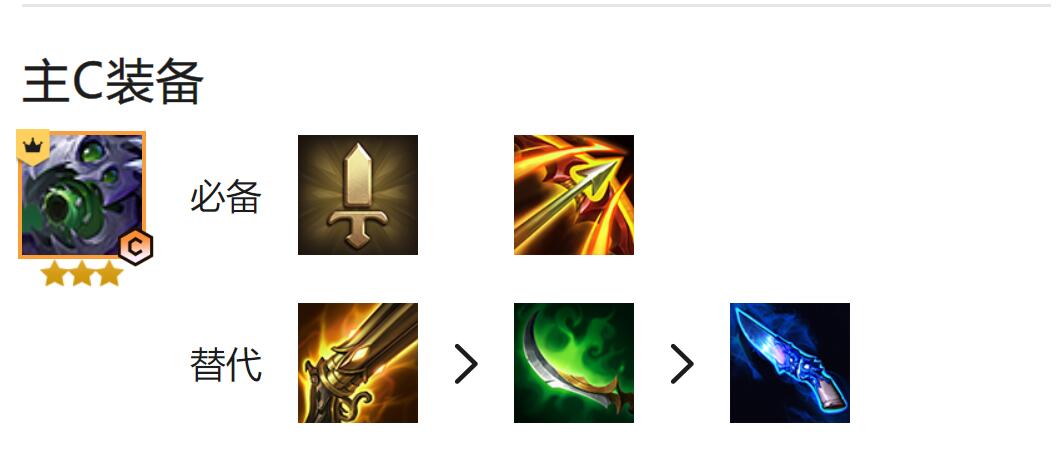Viewport: 1064px width, 468px height.
Task: Click the 必 character of the required label
Action: (x=208, y=197)
